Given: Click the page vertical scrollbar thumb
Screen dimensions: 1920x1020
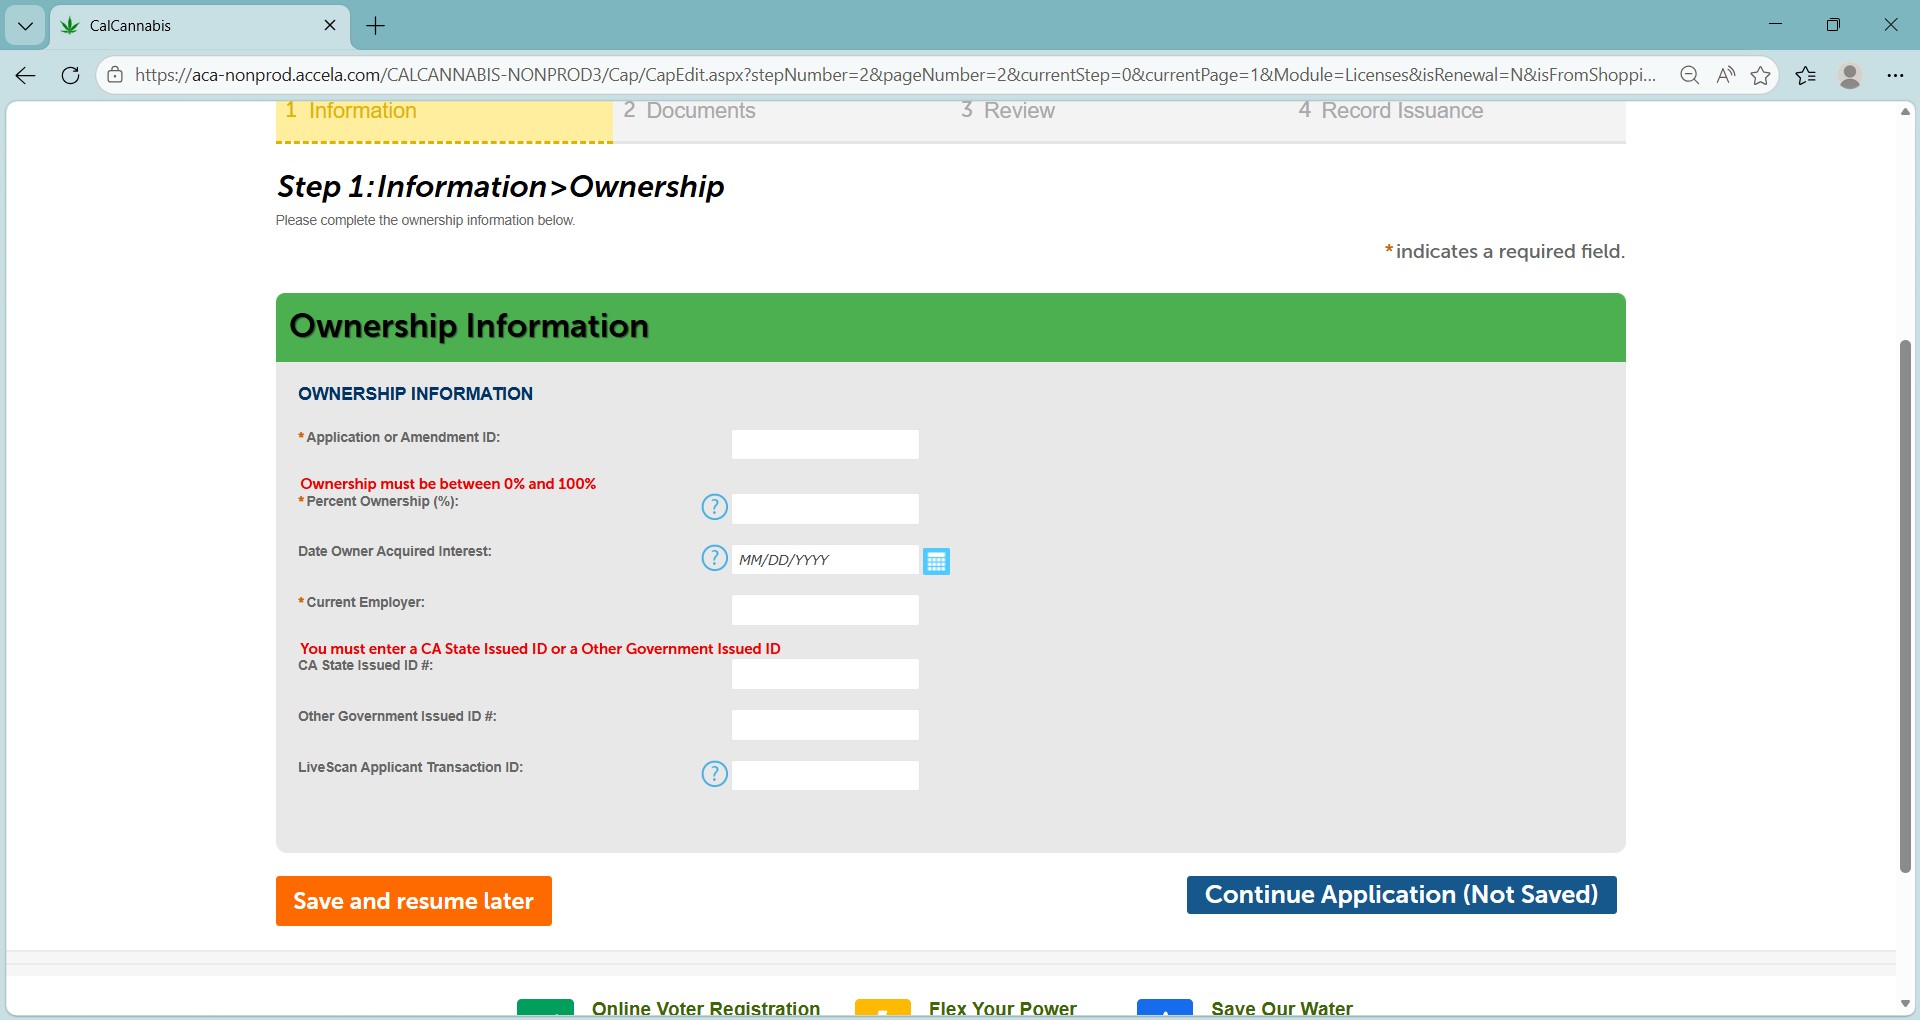Looking at the screenshot, I should (1905, 606).
